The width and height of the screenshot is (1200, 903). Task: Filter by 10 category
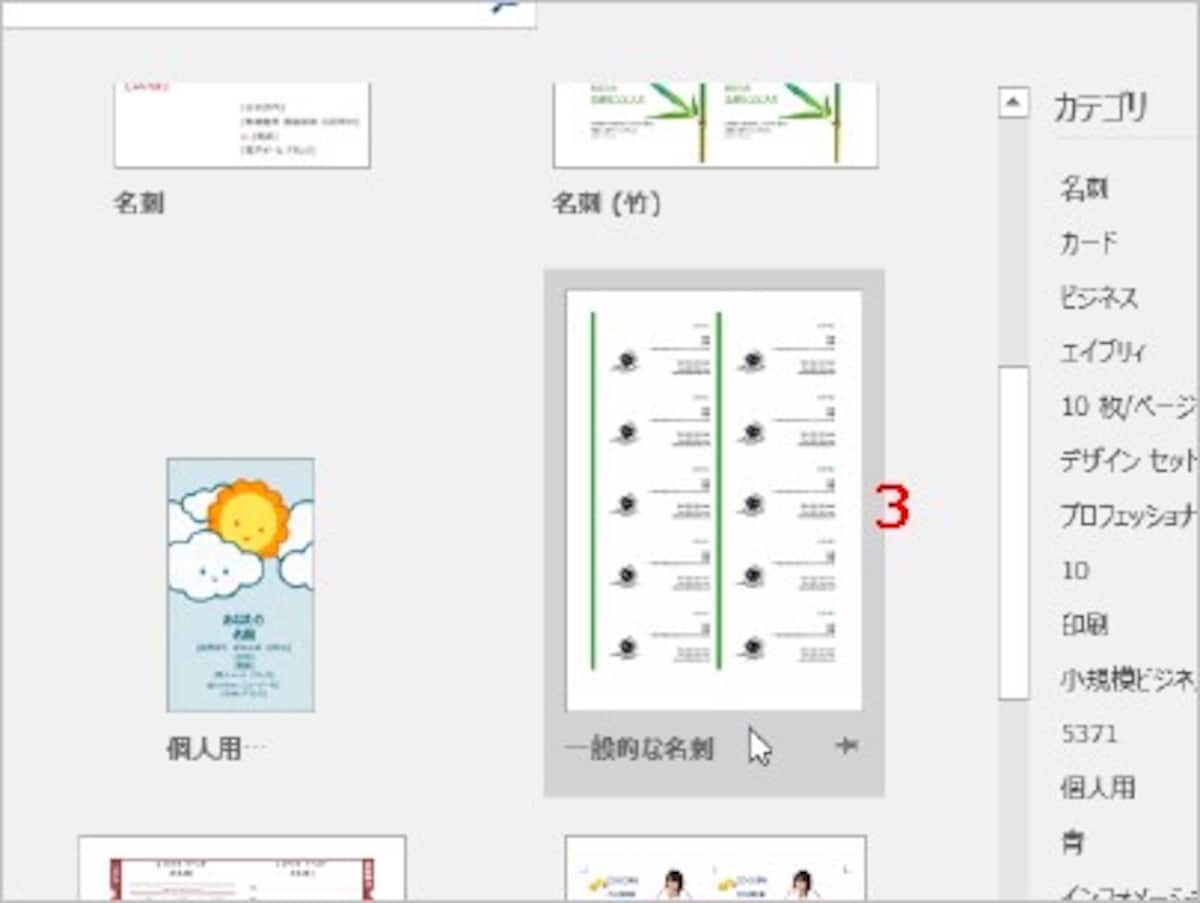pyautogui.click(x=1075, y=571)
